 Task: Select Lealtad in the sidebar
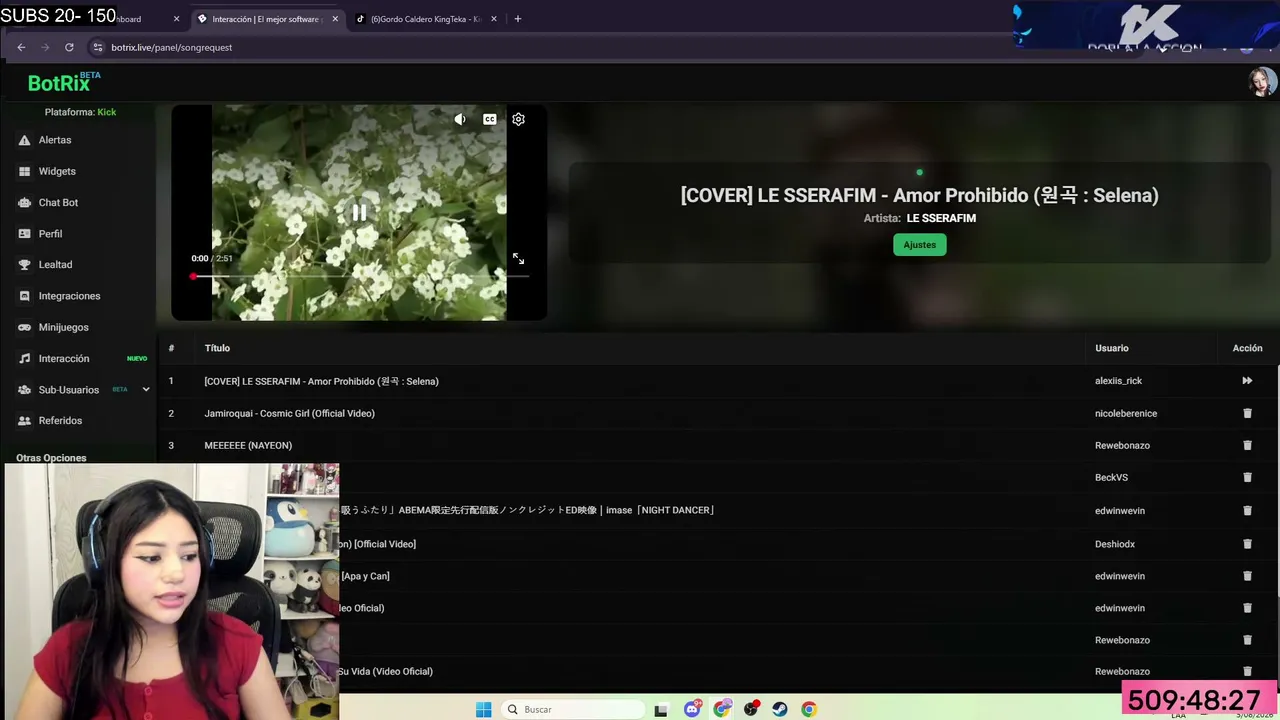click(x=55, y=264)
